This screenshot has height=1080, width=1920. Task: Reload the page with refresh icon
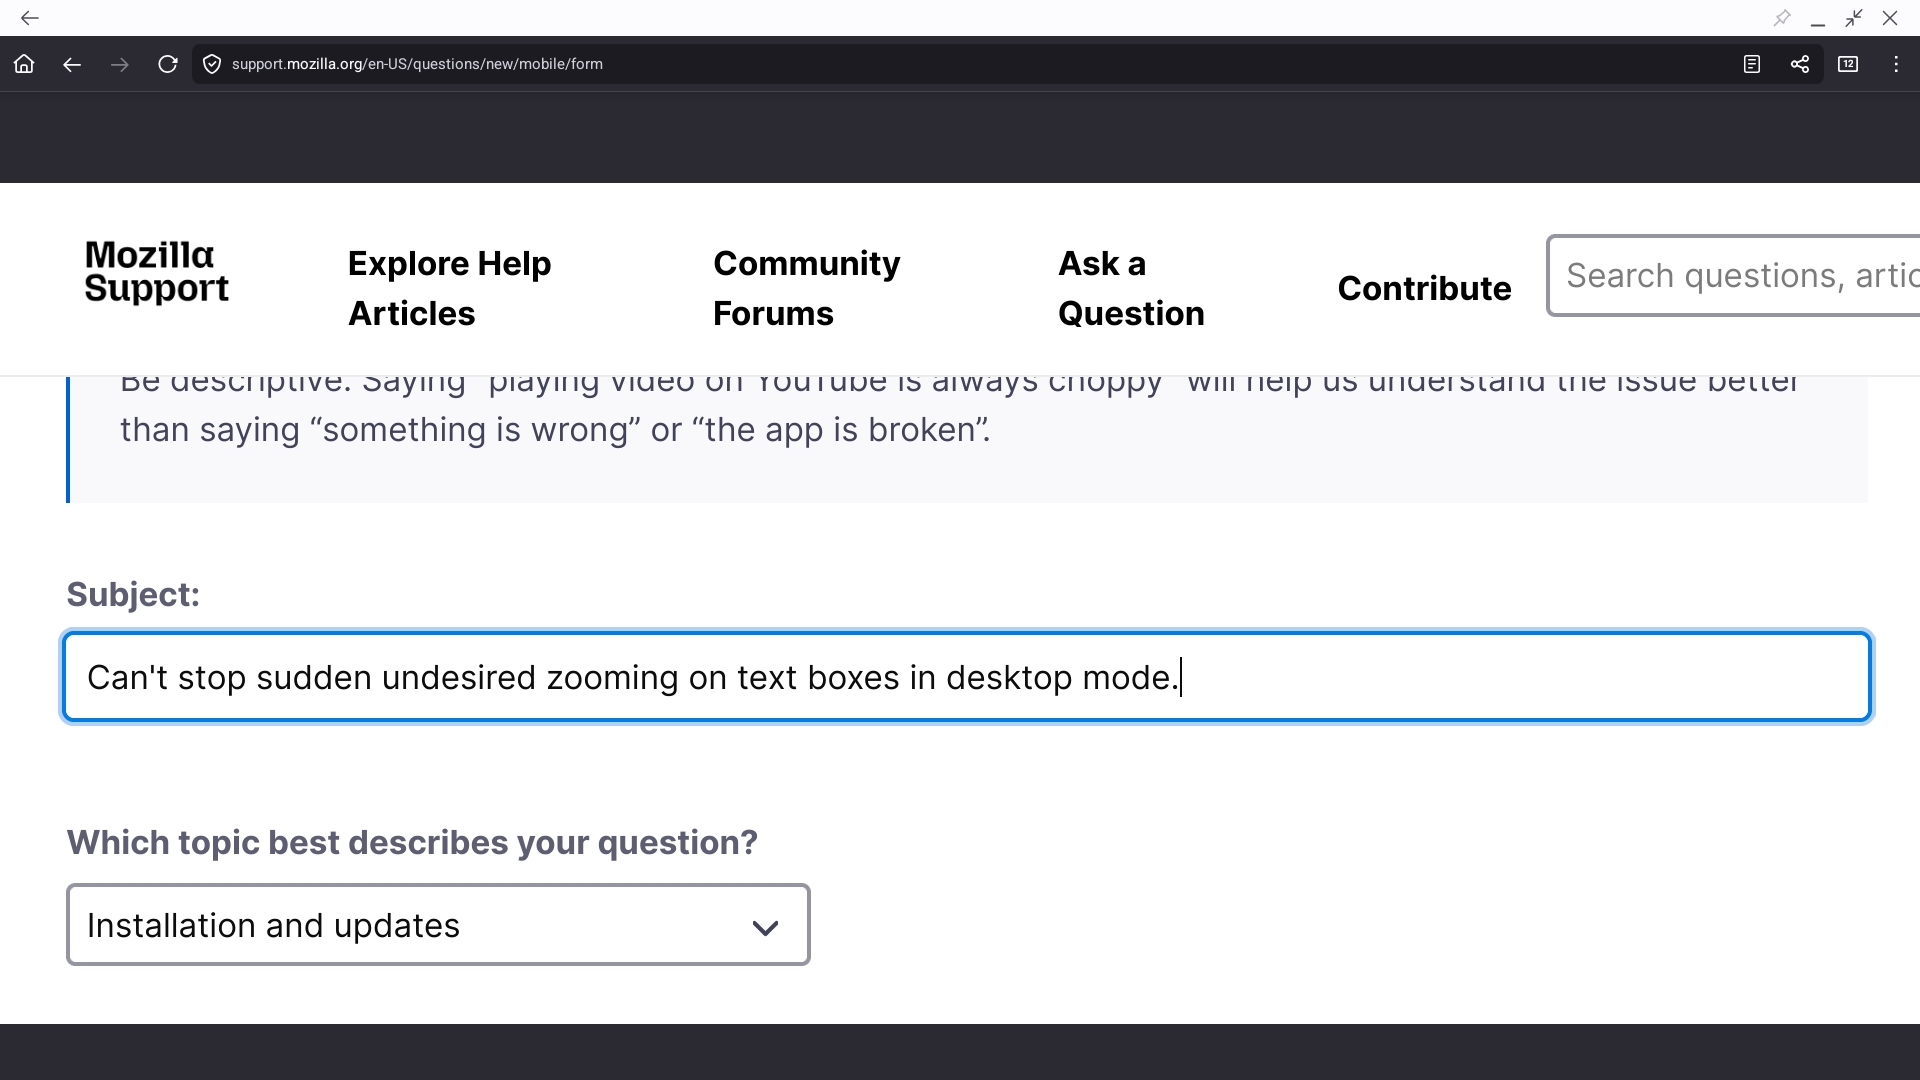168,64
